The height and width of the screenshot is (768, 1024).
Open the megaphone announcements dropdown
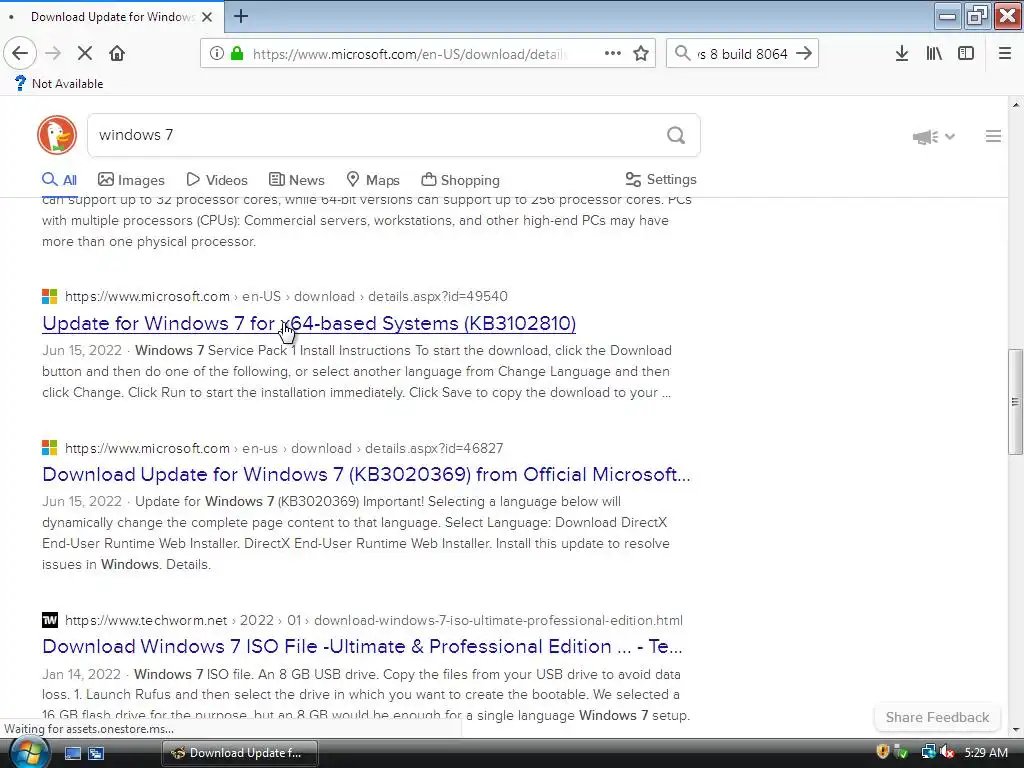pos(933,136)
